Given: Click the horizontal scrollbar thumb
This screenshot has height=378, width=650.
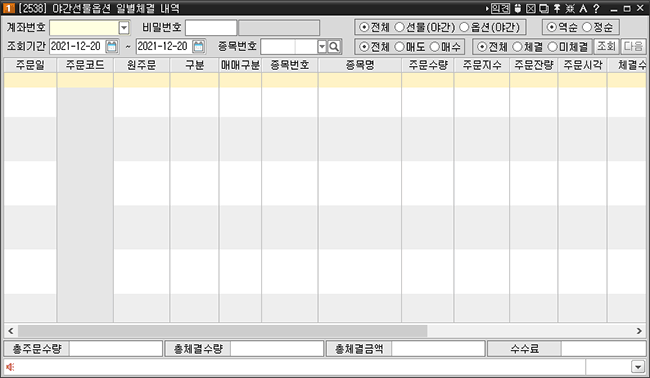Looking at the screenshot, I should [223, 331].
